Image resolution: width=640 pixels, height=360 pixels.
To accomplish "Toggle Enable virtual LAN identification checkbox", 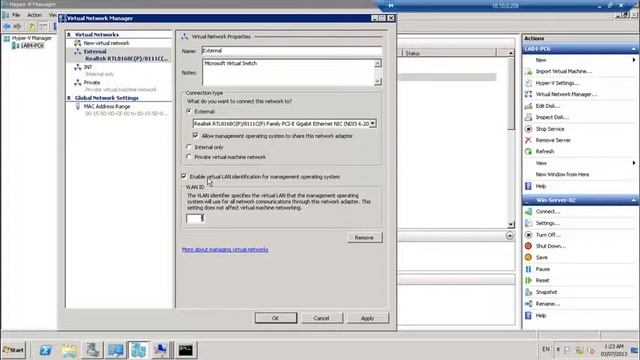I will pos(184,176).
